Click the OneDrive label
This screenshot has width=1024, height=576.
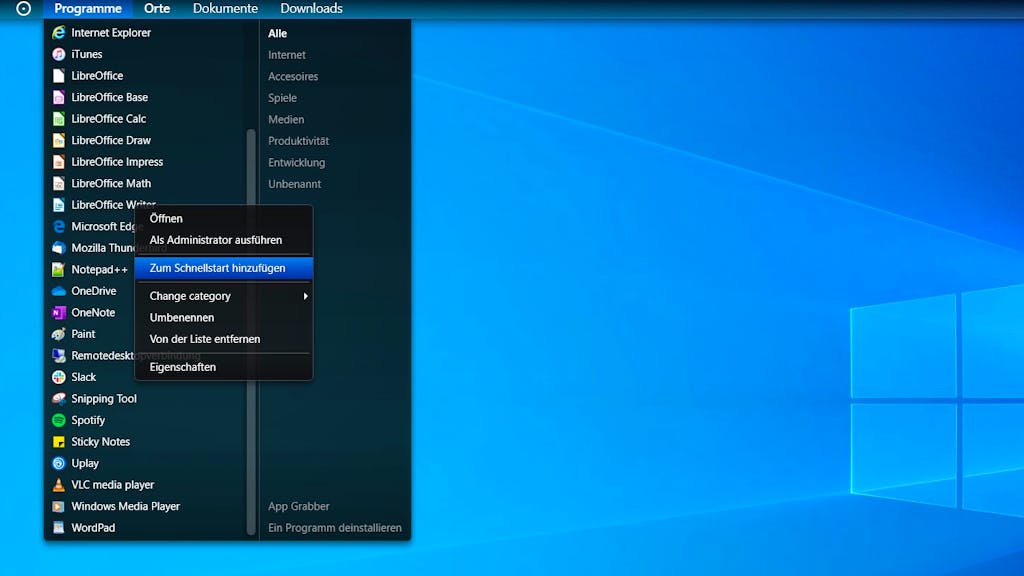(x=94, y=291)
